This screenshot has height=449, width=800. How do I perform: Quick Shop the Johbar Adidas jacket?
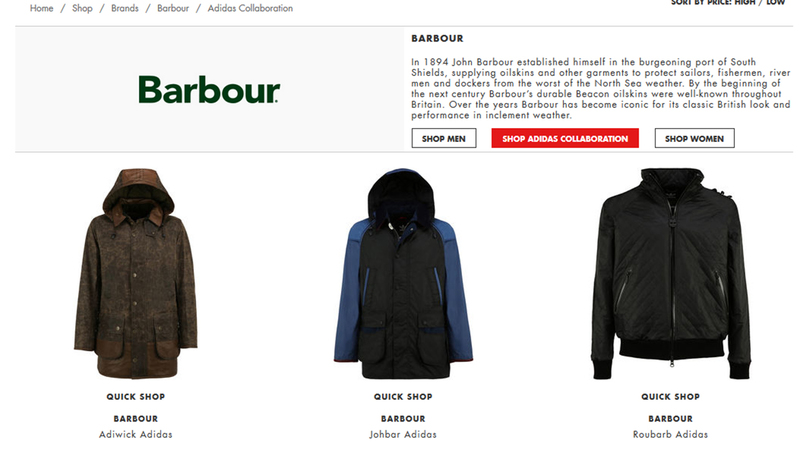[403, 396]
